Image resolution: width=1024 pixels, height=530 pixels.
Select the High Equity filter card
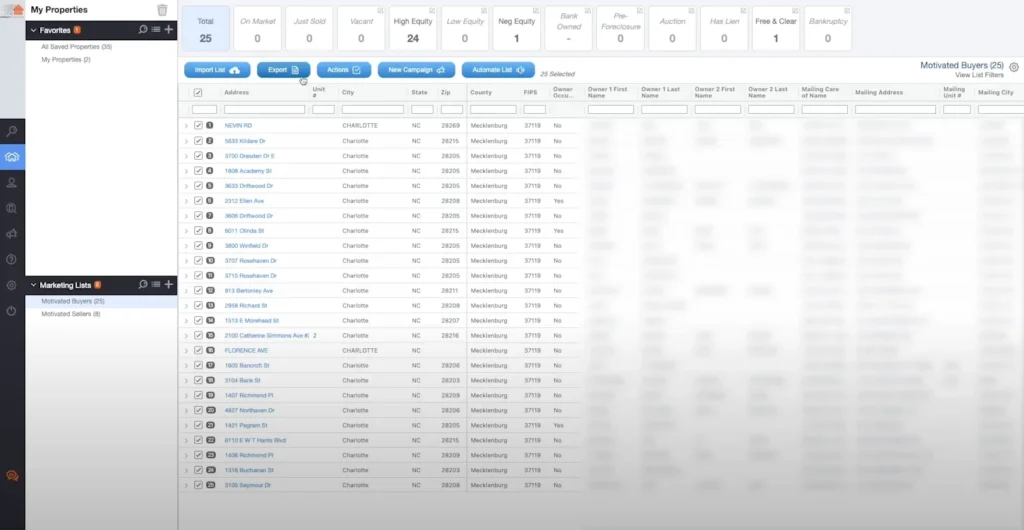(x=413, y=29)
